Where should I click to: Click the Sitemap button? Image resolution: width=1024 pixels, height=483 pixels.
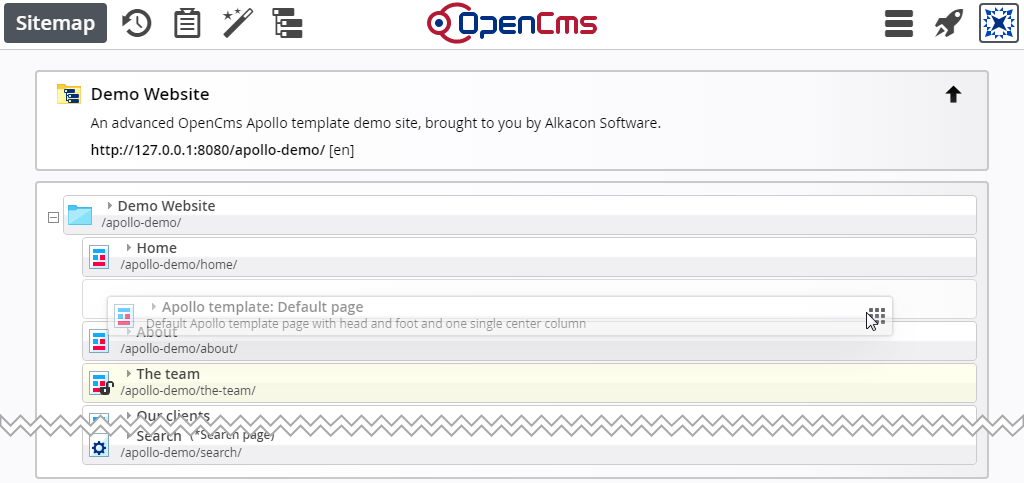(56, 23)
